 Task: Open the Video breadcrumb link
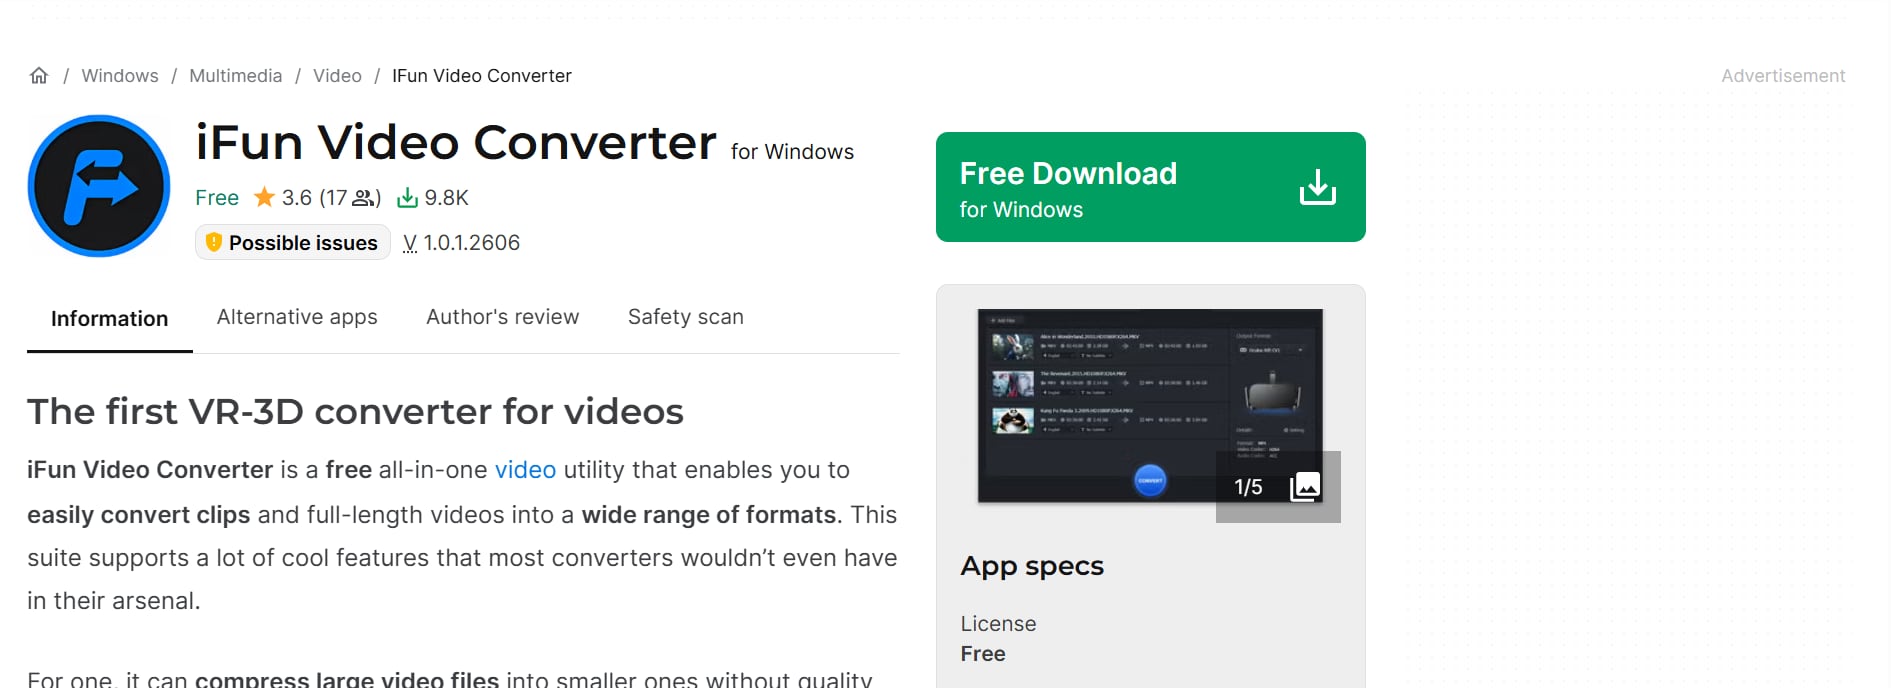(337, 76)
